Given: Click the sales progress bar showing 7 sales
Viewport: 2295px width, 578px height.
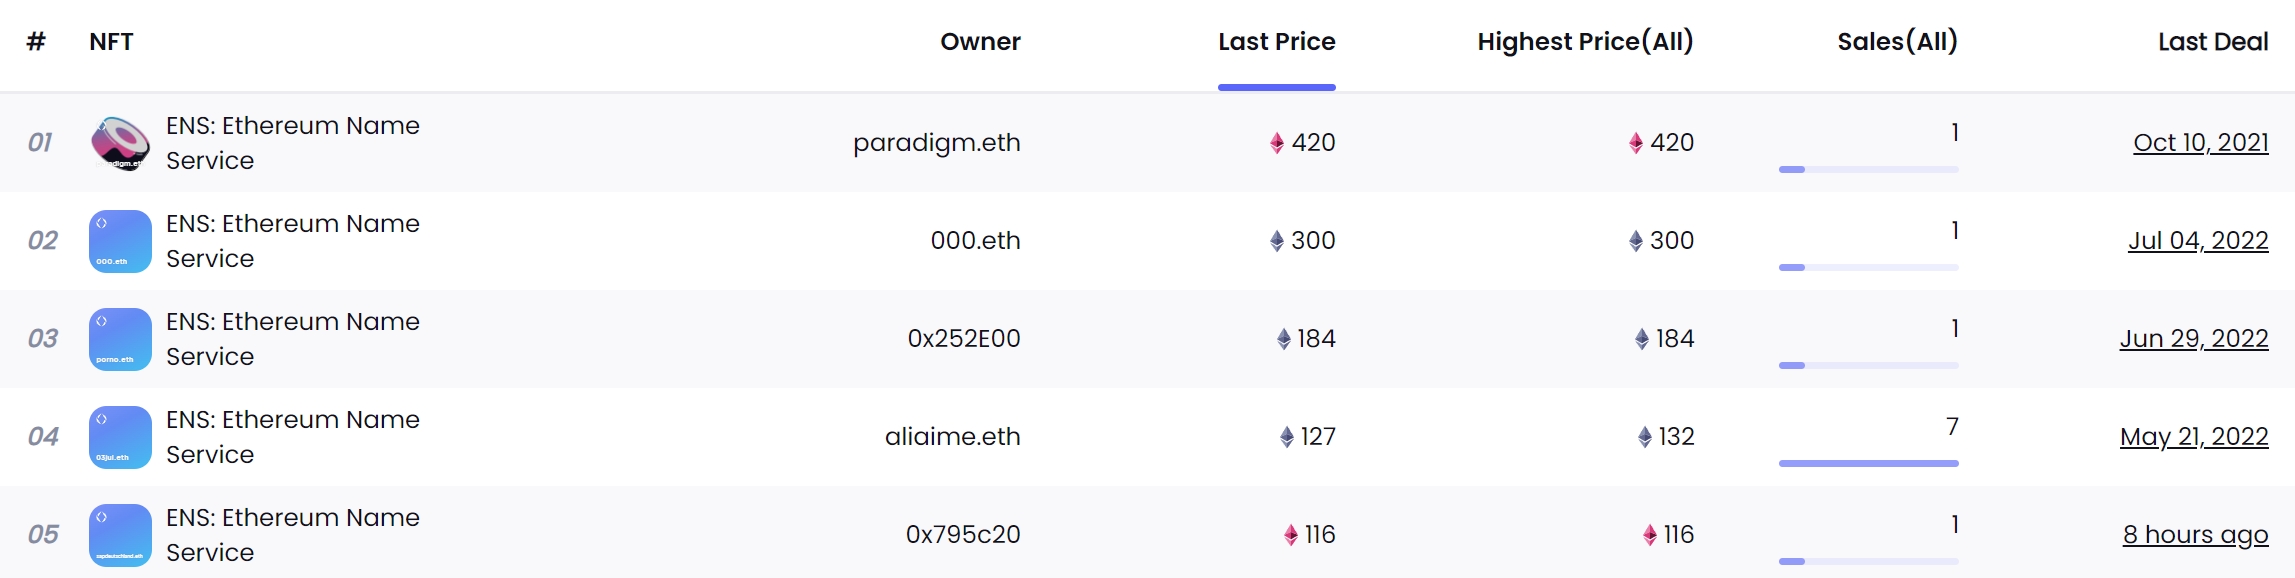Looking at the screenshot, I should [1868, 463].
